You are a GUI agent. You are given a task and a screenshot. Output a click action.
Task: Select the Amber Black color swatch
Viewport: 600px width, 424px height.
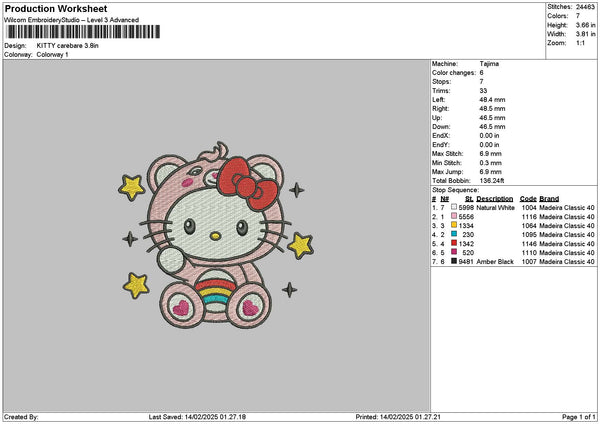[454, 261]
